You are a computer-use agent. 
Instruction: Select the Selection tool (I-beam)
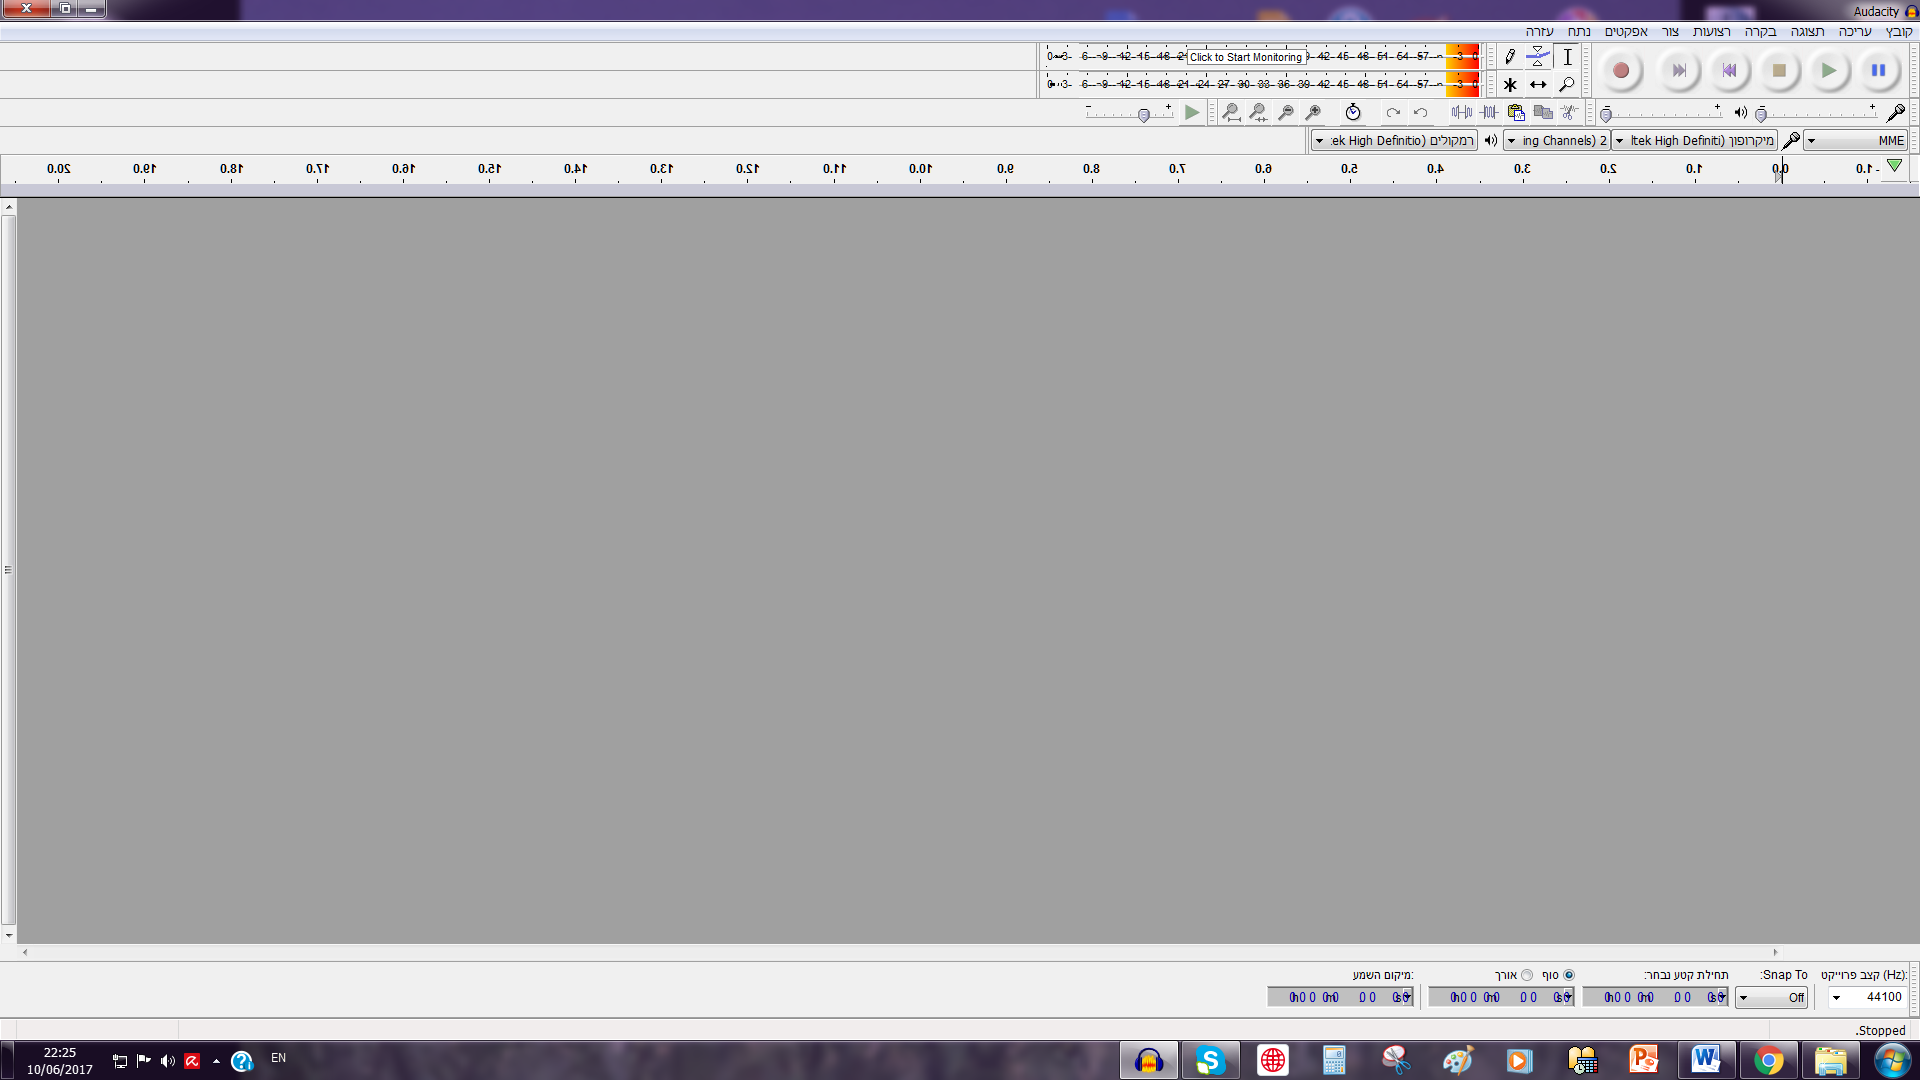coord(1567,57)
